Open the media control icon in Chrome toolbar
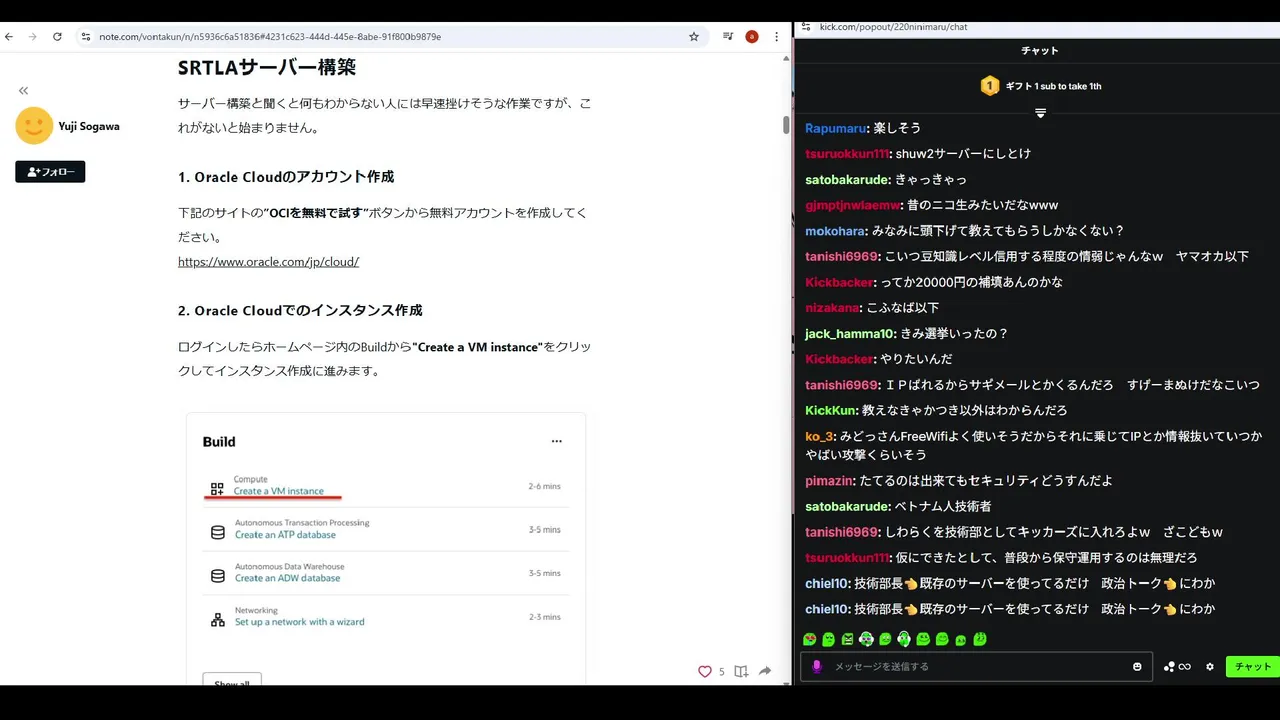The height and width of the screenshot is (720, 1280). pos(728,37)
